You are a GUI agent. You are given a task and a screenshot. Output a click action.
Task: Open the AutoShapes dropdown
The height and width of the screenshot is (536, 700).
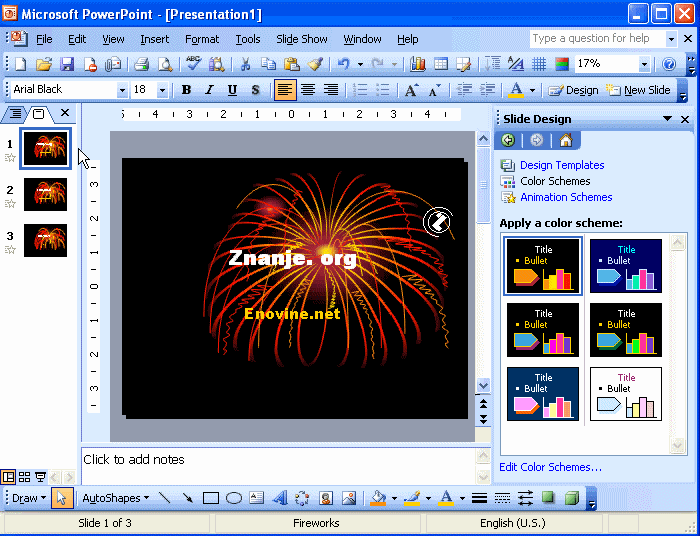pyautogui.click(x=116, y=498)
